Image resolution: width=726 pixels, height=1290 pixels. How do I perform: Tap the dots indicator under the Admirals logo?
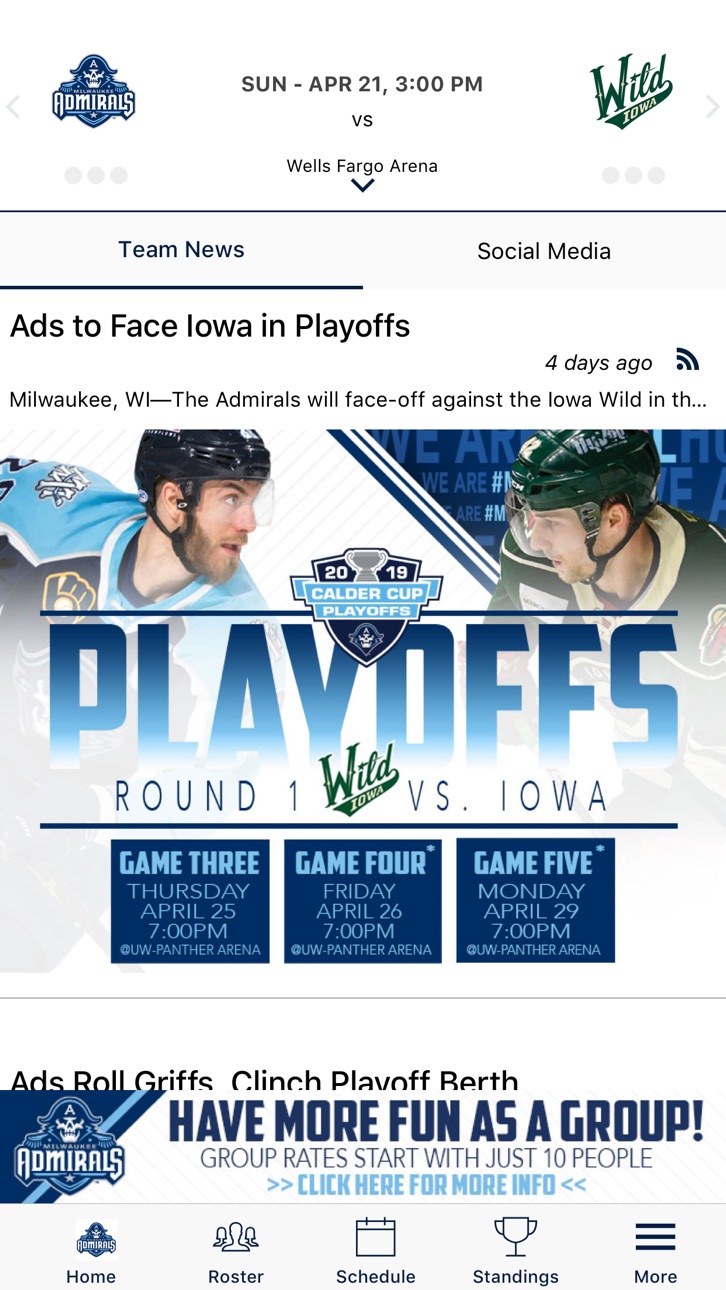(96, 175)
